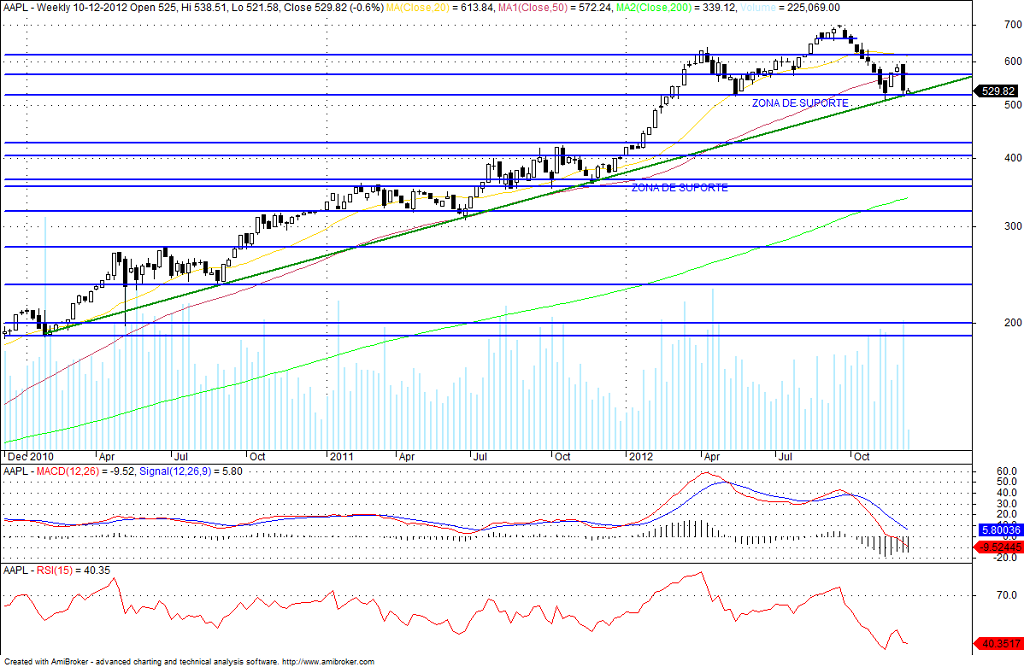Select the MA1(Close,50) = 572.24 label
Screen dimensions: 1024x667
(x=556, y=8)
